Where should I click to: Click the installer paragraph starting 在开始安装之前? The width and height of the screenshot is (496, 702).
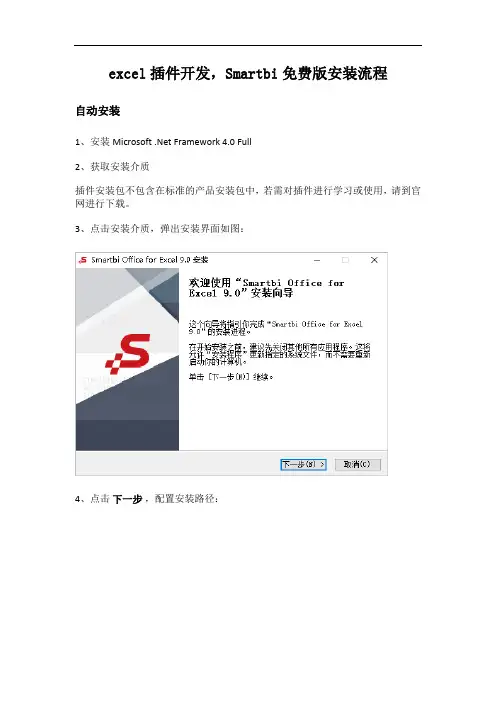click(279, 354)
